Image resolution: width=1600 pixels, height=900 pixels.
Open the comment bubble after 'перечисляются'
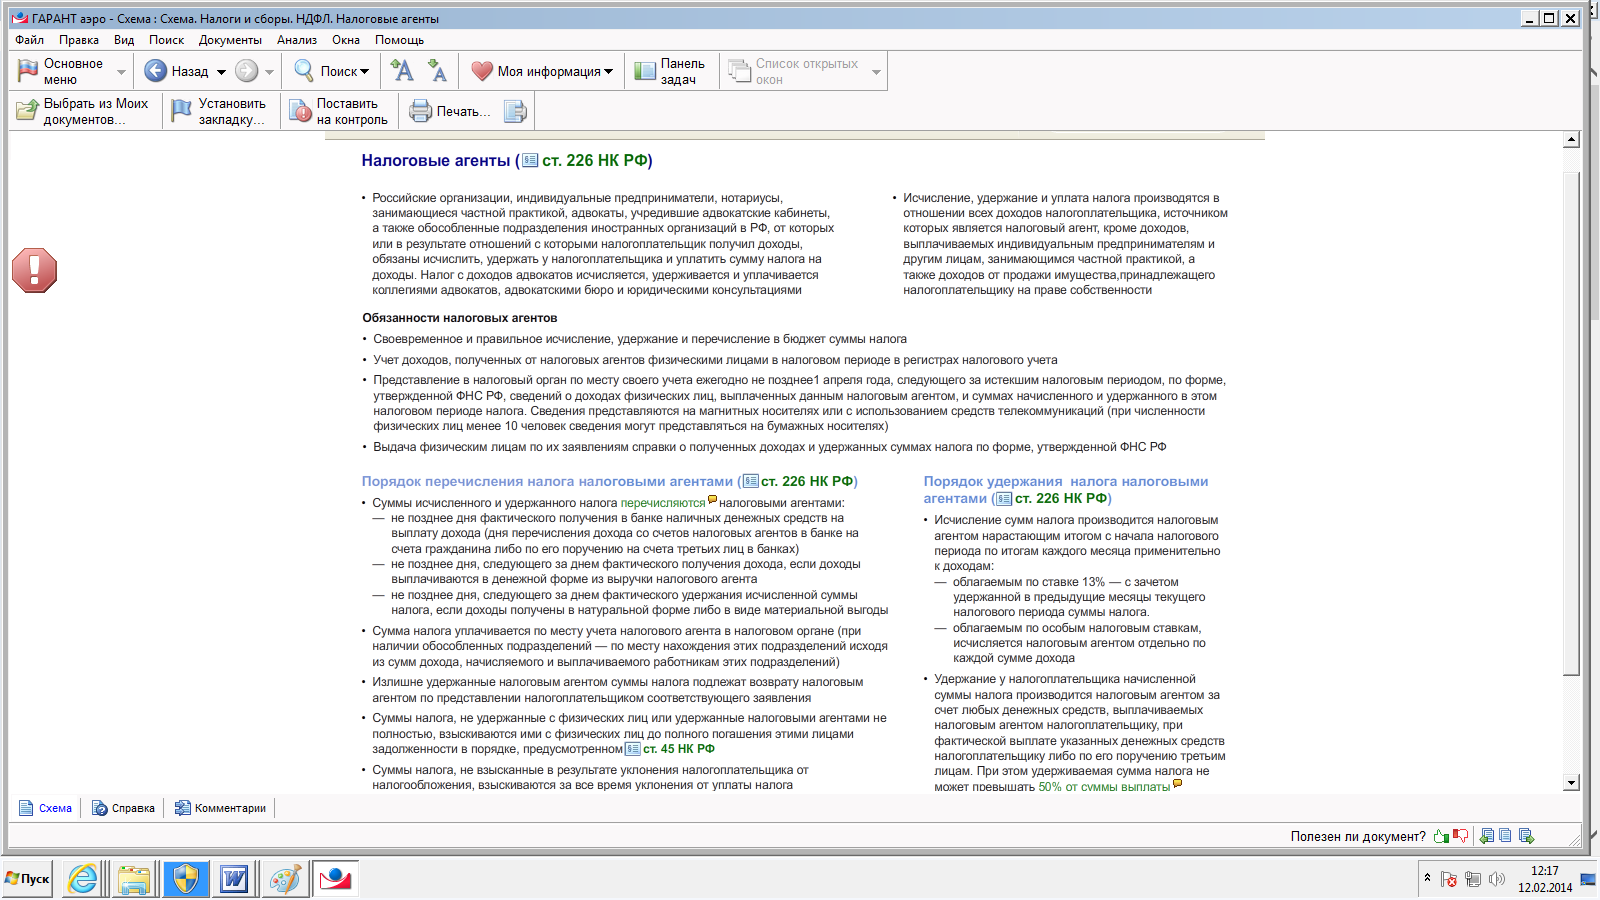click(712, 499)
